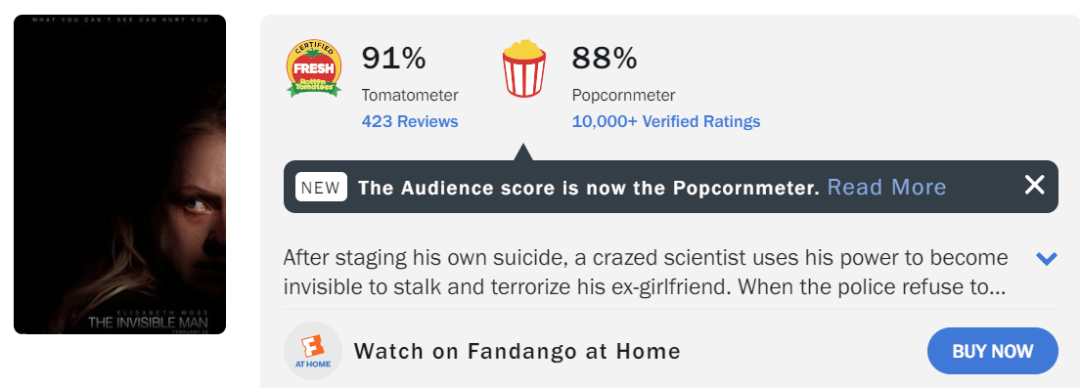The width and height of the screenshot is (1080, 388).
Task: Open 10,000+ Verified Ratings link
Action: tap(666, 122)
